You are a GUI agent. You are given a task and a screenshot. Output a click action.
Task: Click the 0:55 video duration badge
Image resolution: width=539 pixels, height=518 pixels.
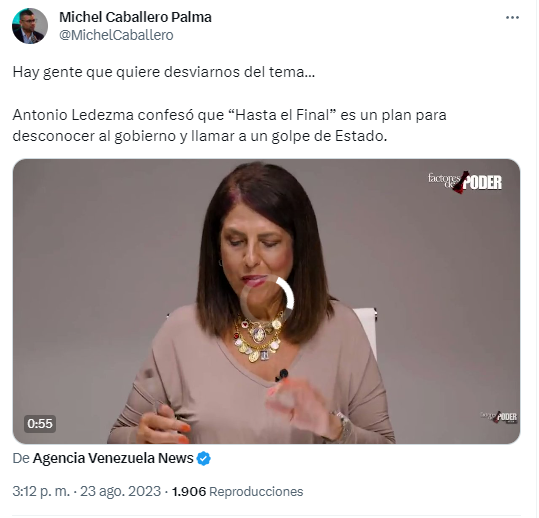40,423
